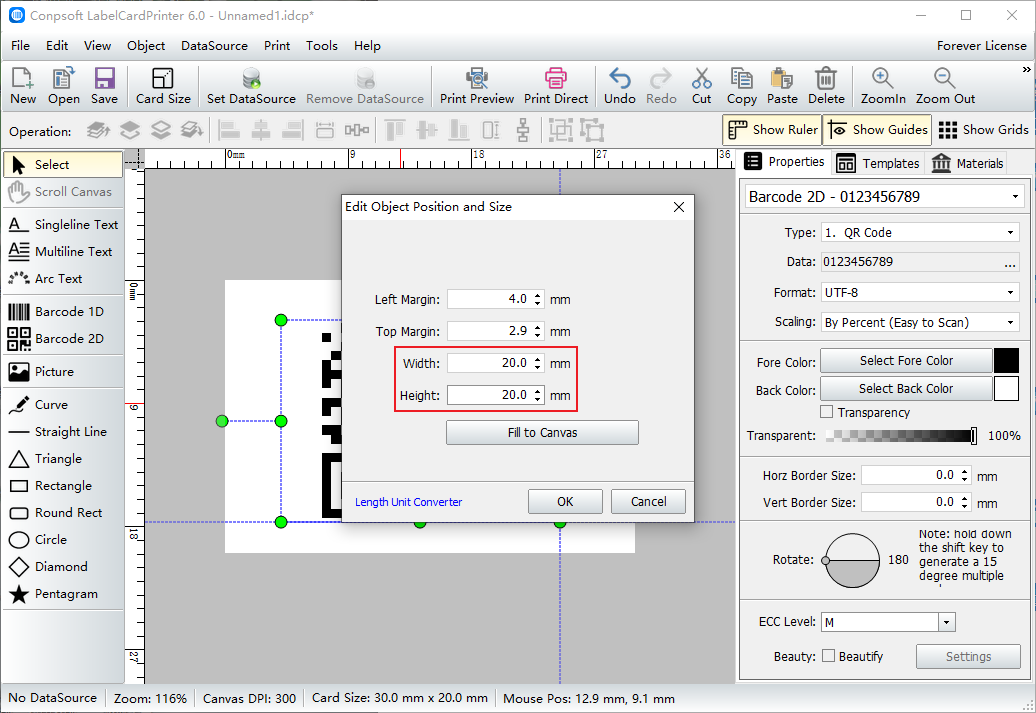Click the Select Fore Color button

tap(906, 361)
